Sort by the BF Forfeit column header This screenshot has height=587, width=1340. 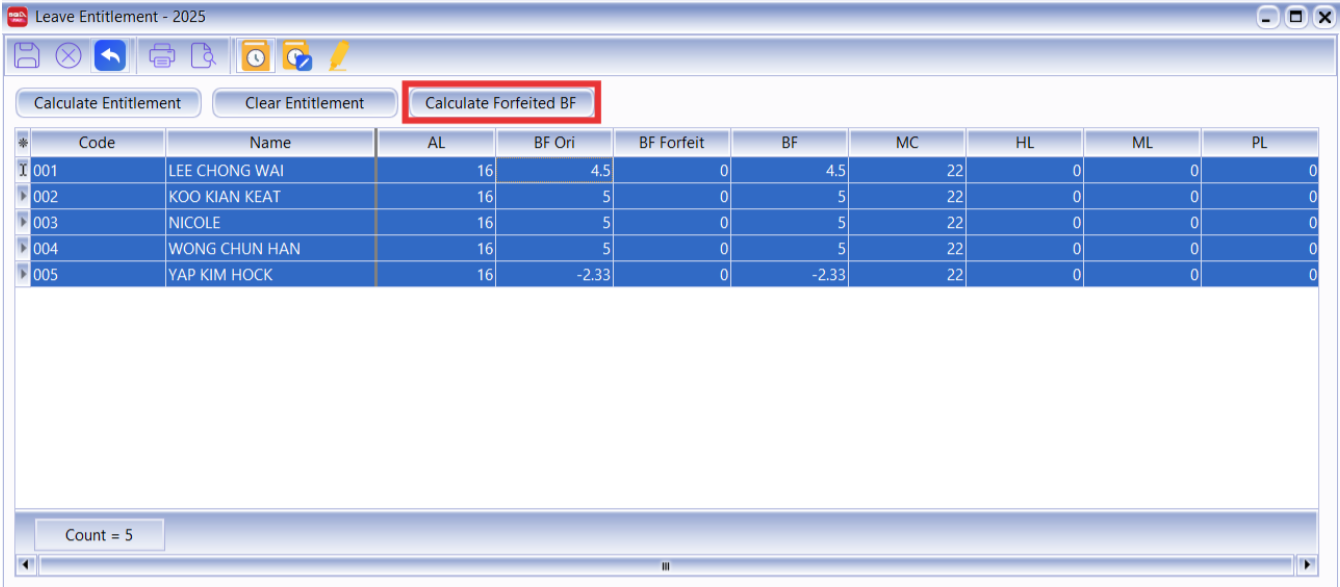pos(672,143)
